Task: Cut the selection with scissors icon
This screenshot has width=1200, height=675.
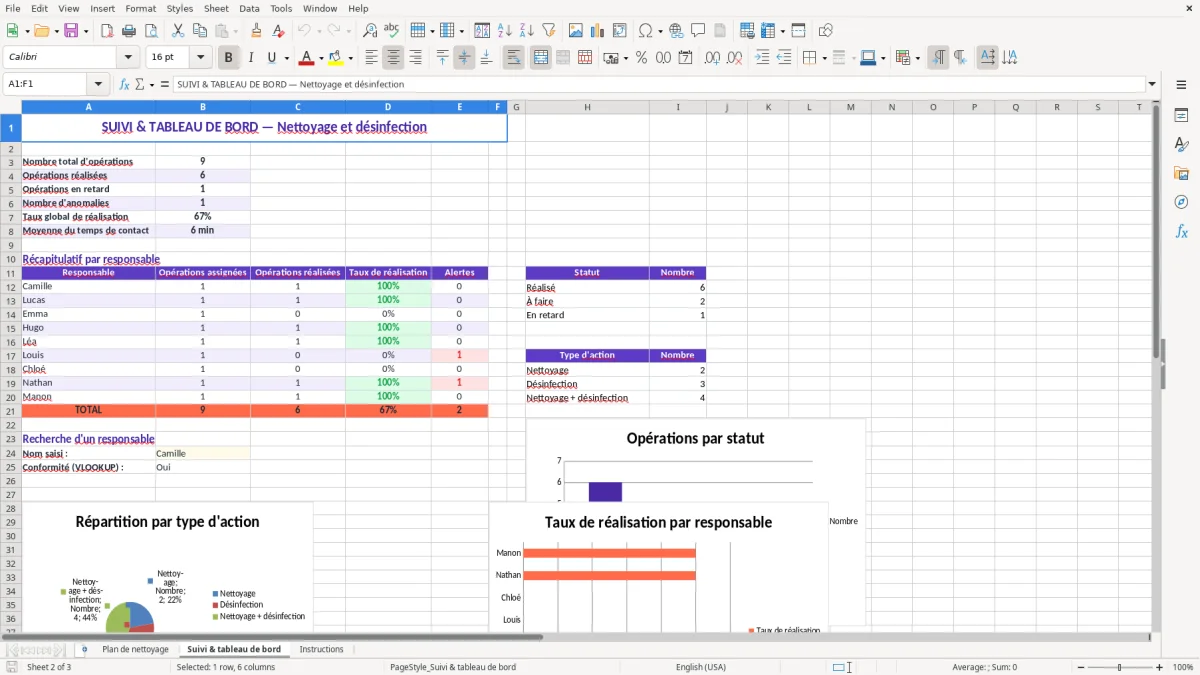Action: pyautogui.click(x=177, y=31)
